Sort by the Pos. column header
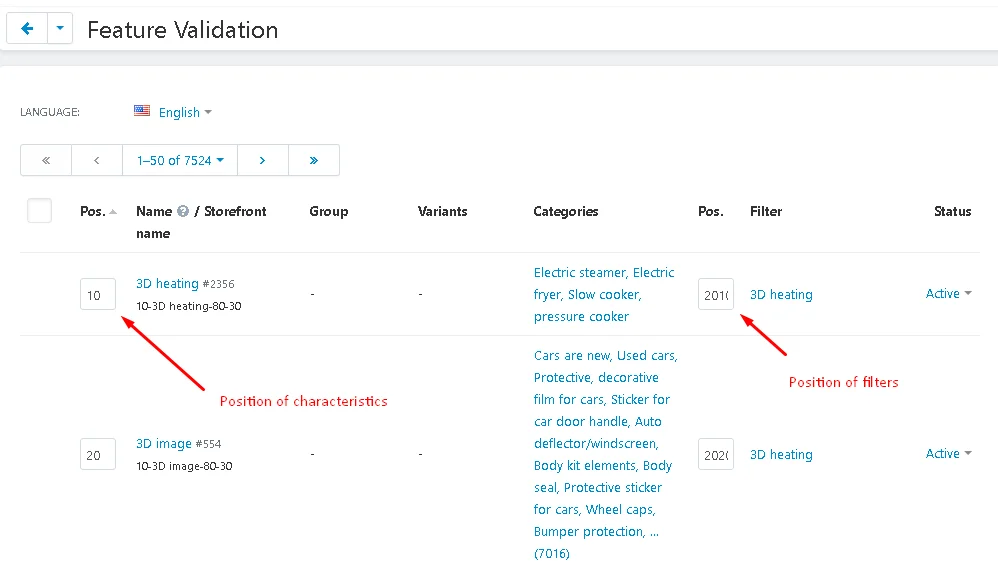The image size is (998, 570). point(94,211)
